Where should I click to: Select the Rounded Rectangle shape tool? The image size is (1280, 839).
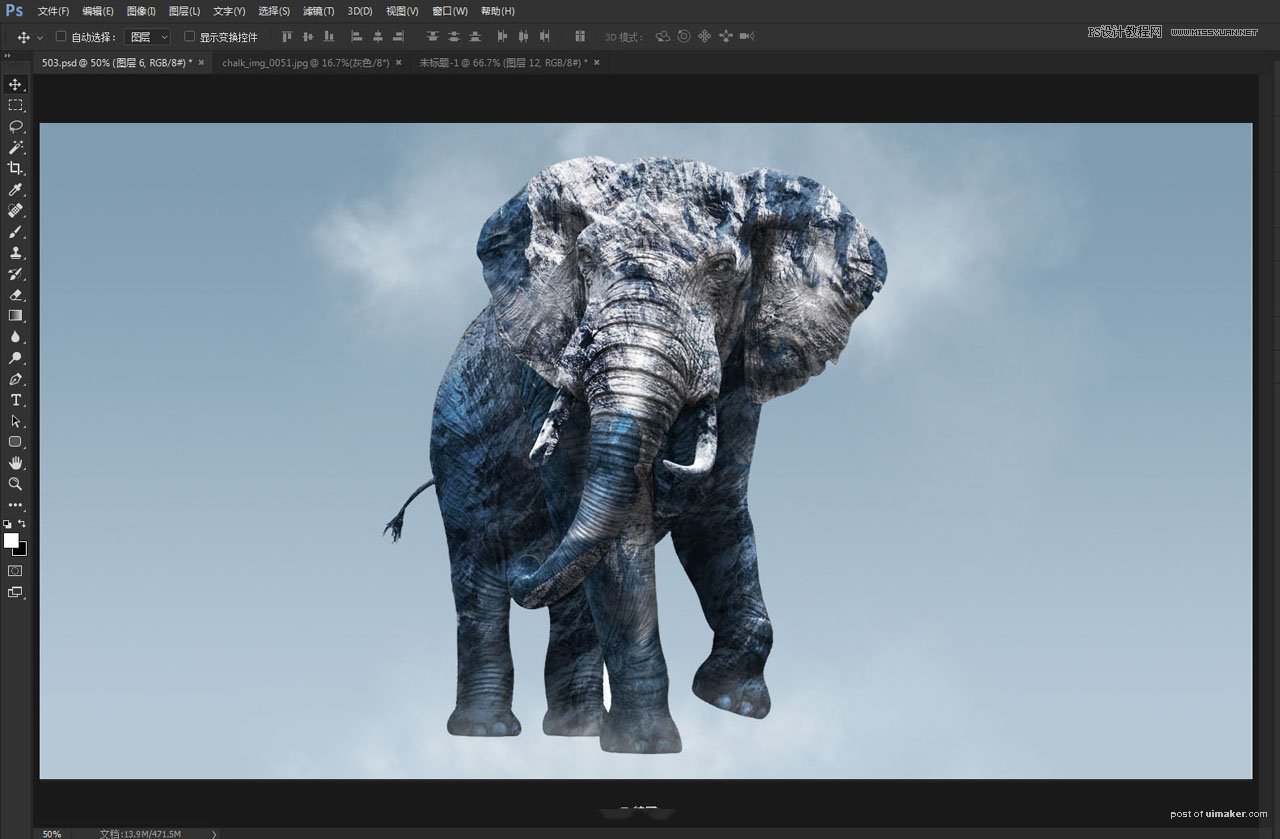click(15, 441)
